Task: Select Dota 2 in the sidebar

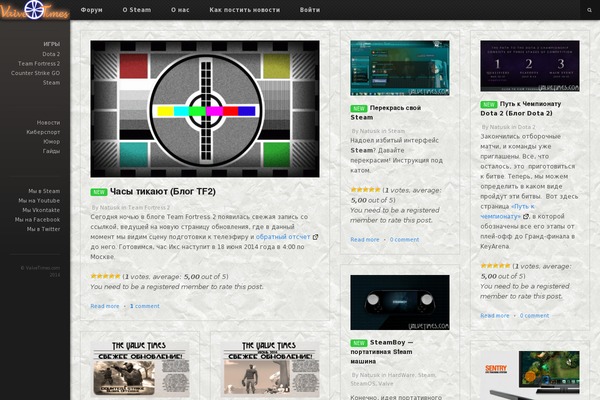Action: (51, 54)
